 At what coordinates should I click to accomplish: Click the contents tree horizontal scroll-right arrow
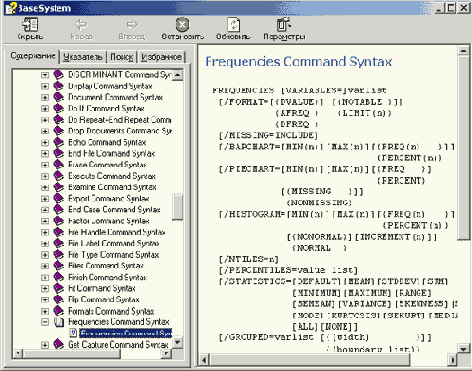[x=166, y=354]
